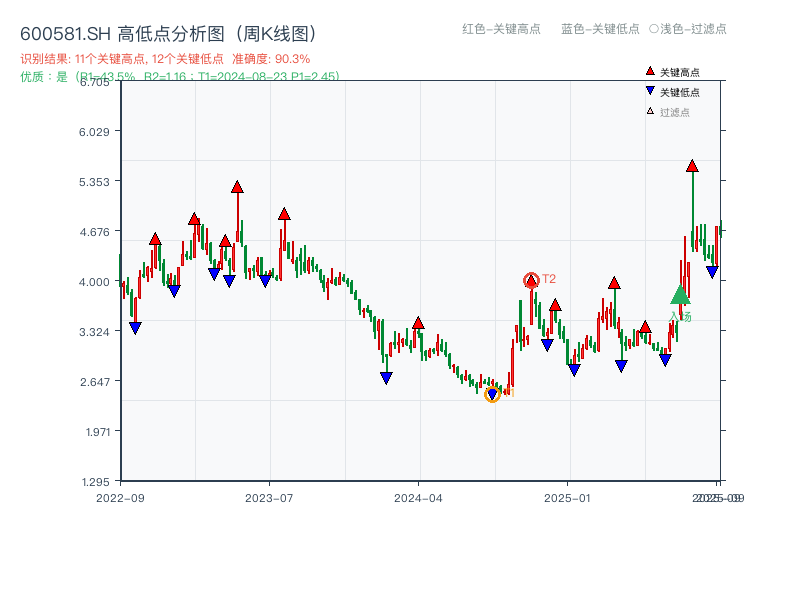The image size is (800, 600).
Task: Click the orange circled key low point marker
Action: coord(492,394)
